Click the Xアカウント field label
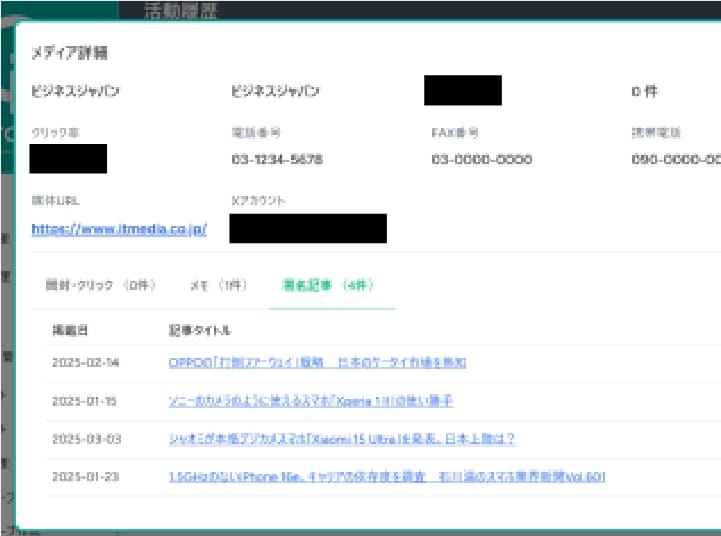 [258, 200]
